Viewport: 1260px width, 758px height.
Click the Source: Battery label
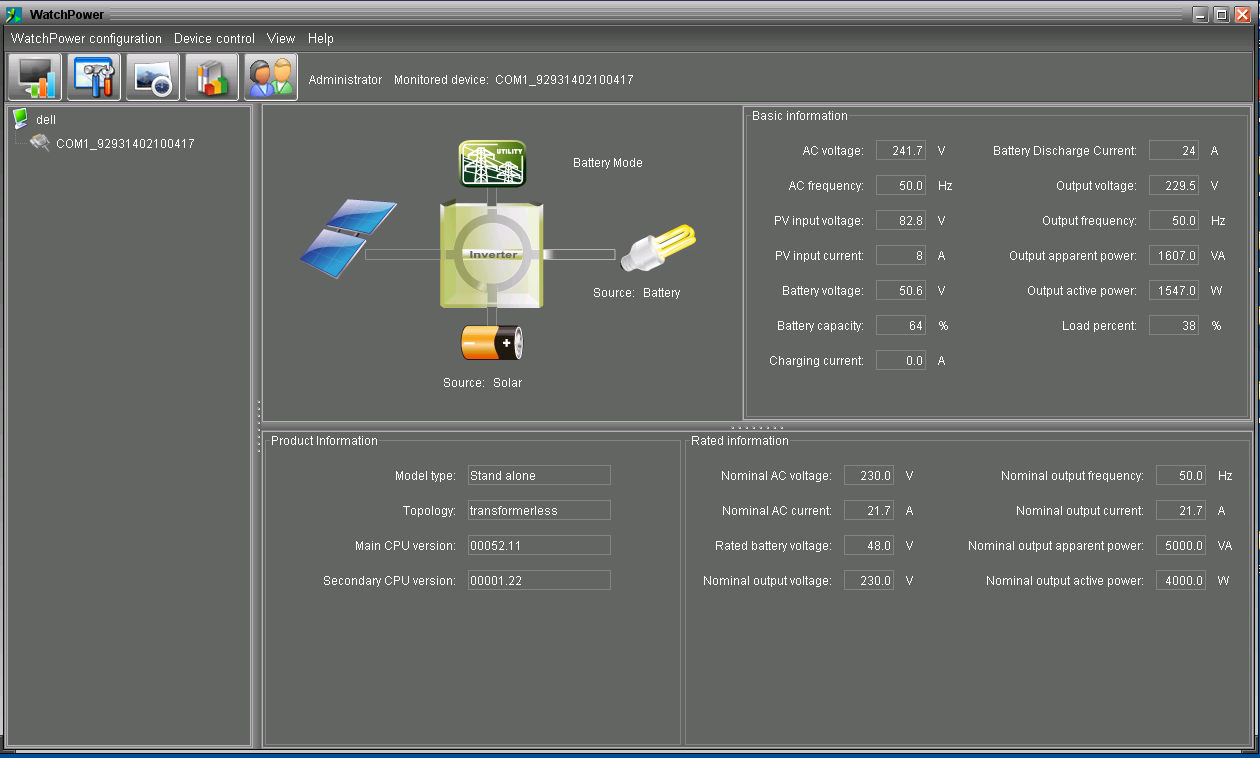[636, 293]
